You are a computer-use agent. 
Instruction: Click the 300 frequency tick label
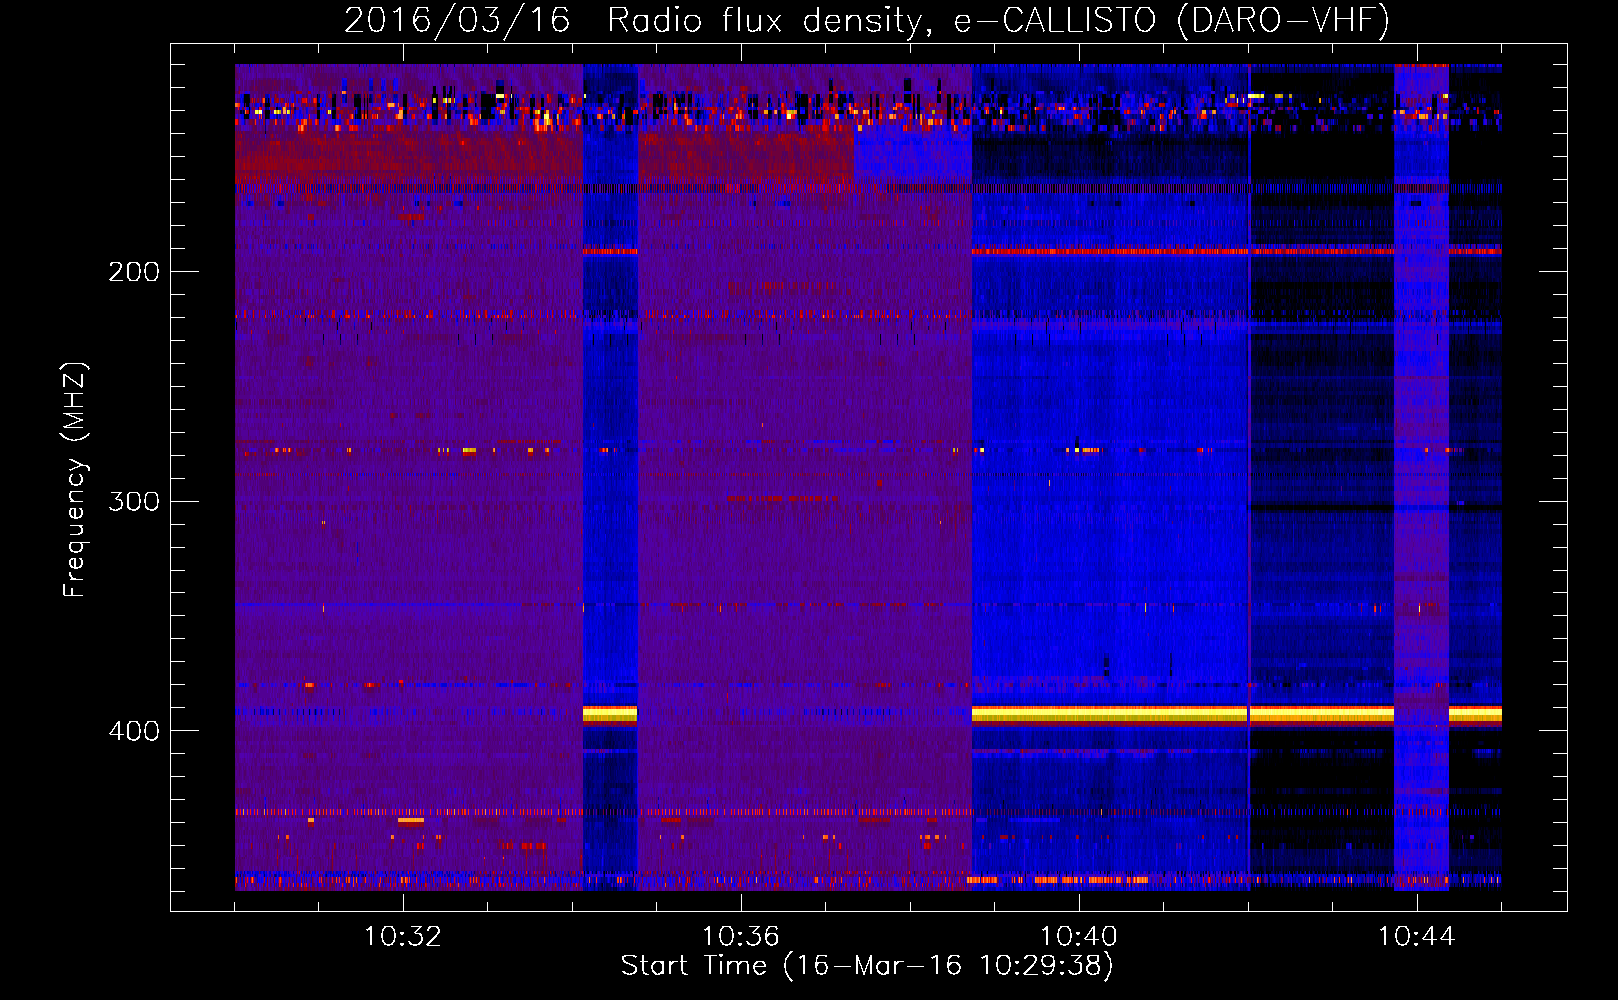click(x=134, y=501)
